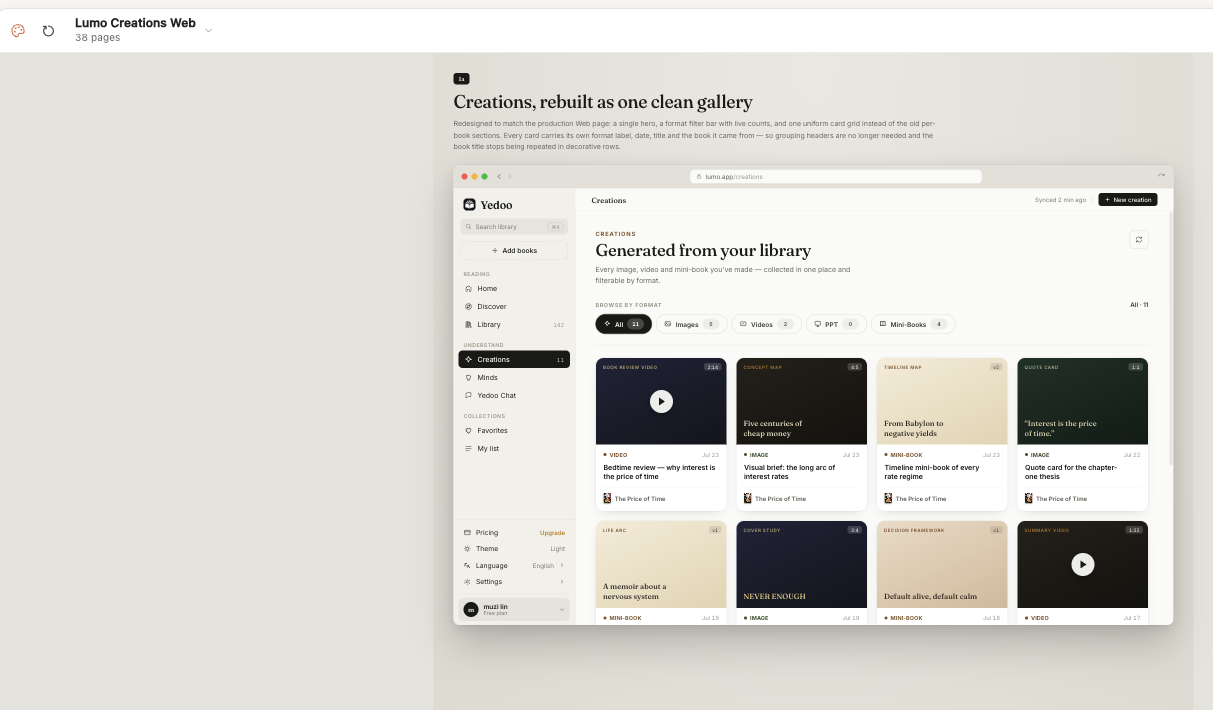
Task: Click the Theme sun icon
Action: coord(467,548)
